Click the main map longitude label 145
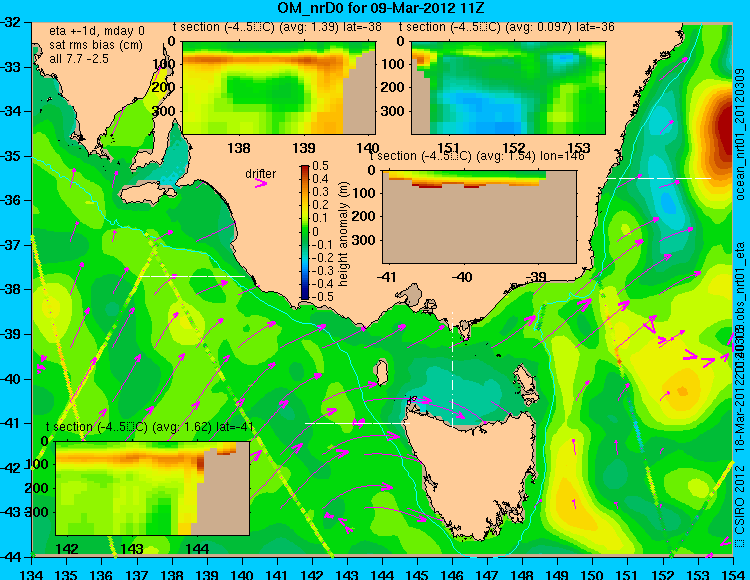This screenshot has width=750, height=580. pos(417,574)
